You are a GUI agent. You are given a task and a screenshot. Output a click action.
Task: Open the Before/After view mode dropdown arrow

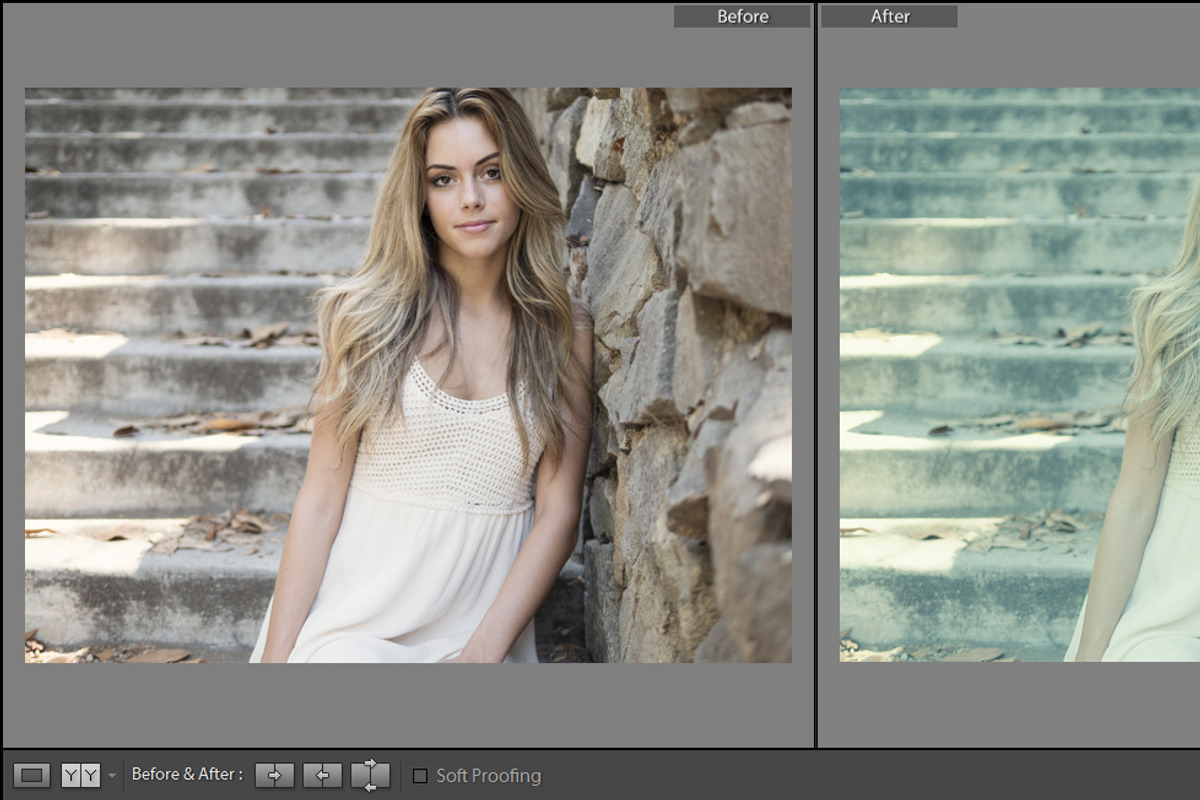tap(112, 776)
